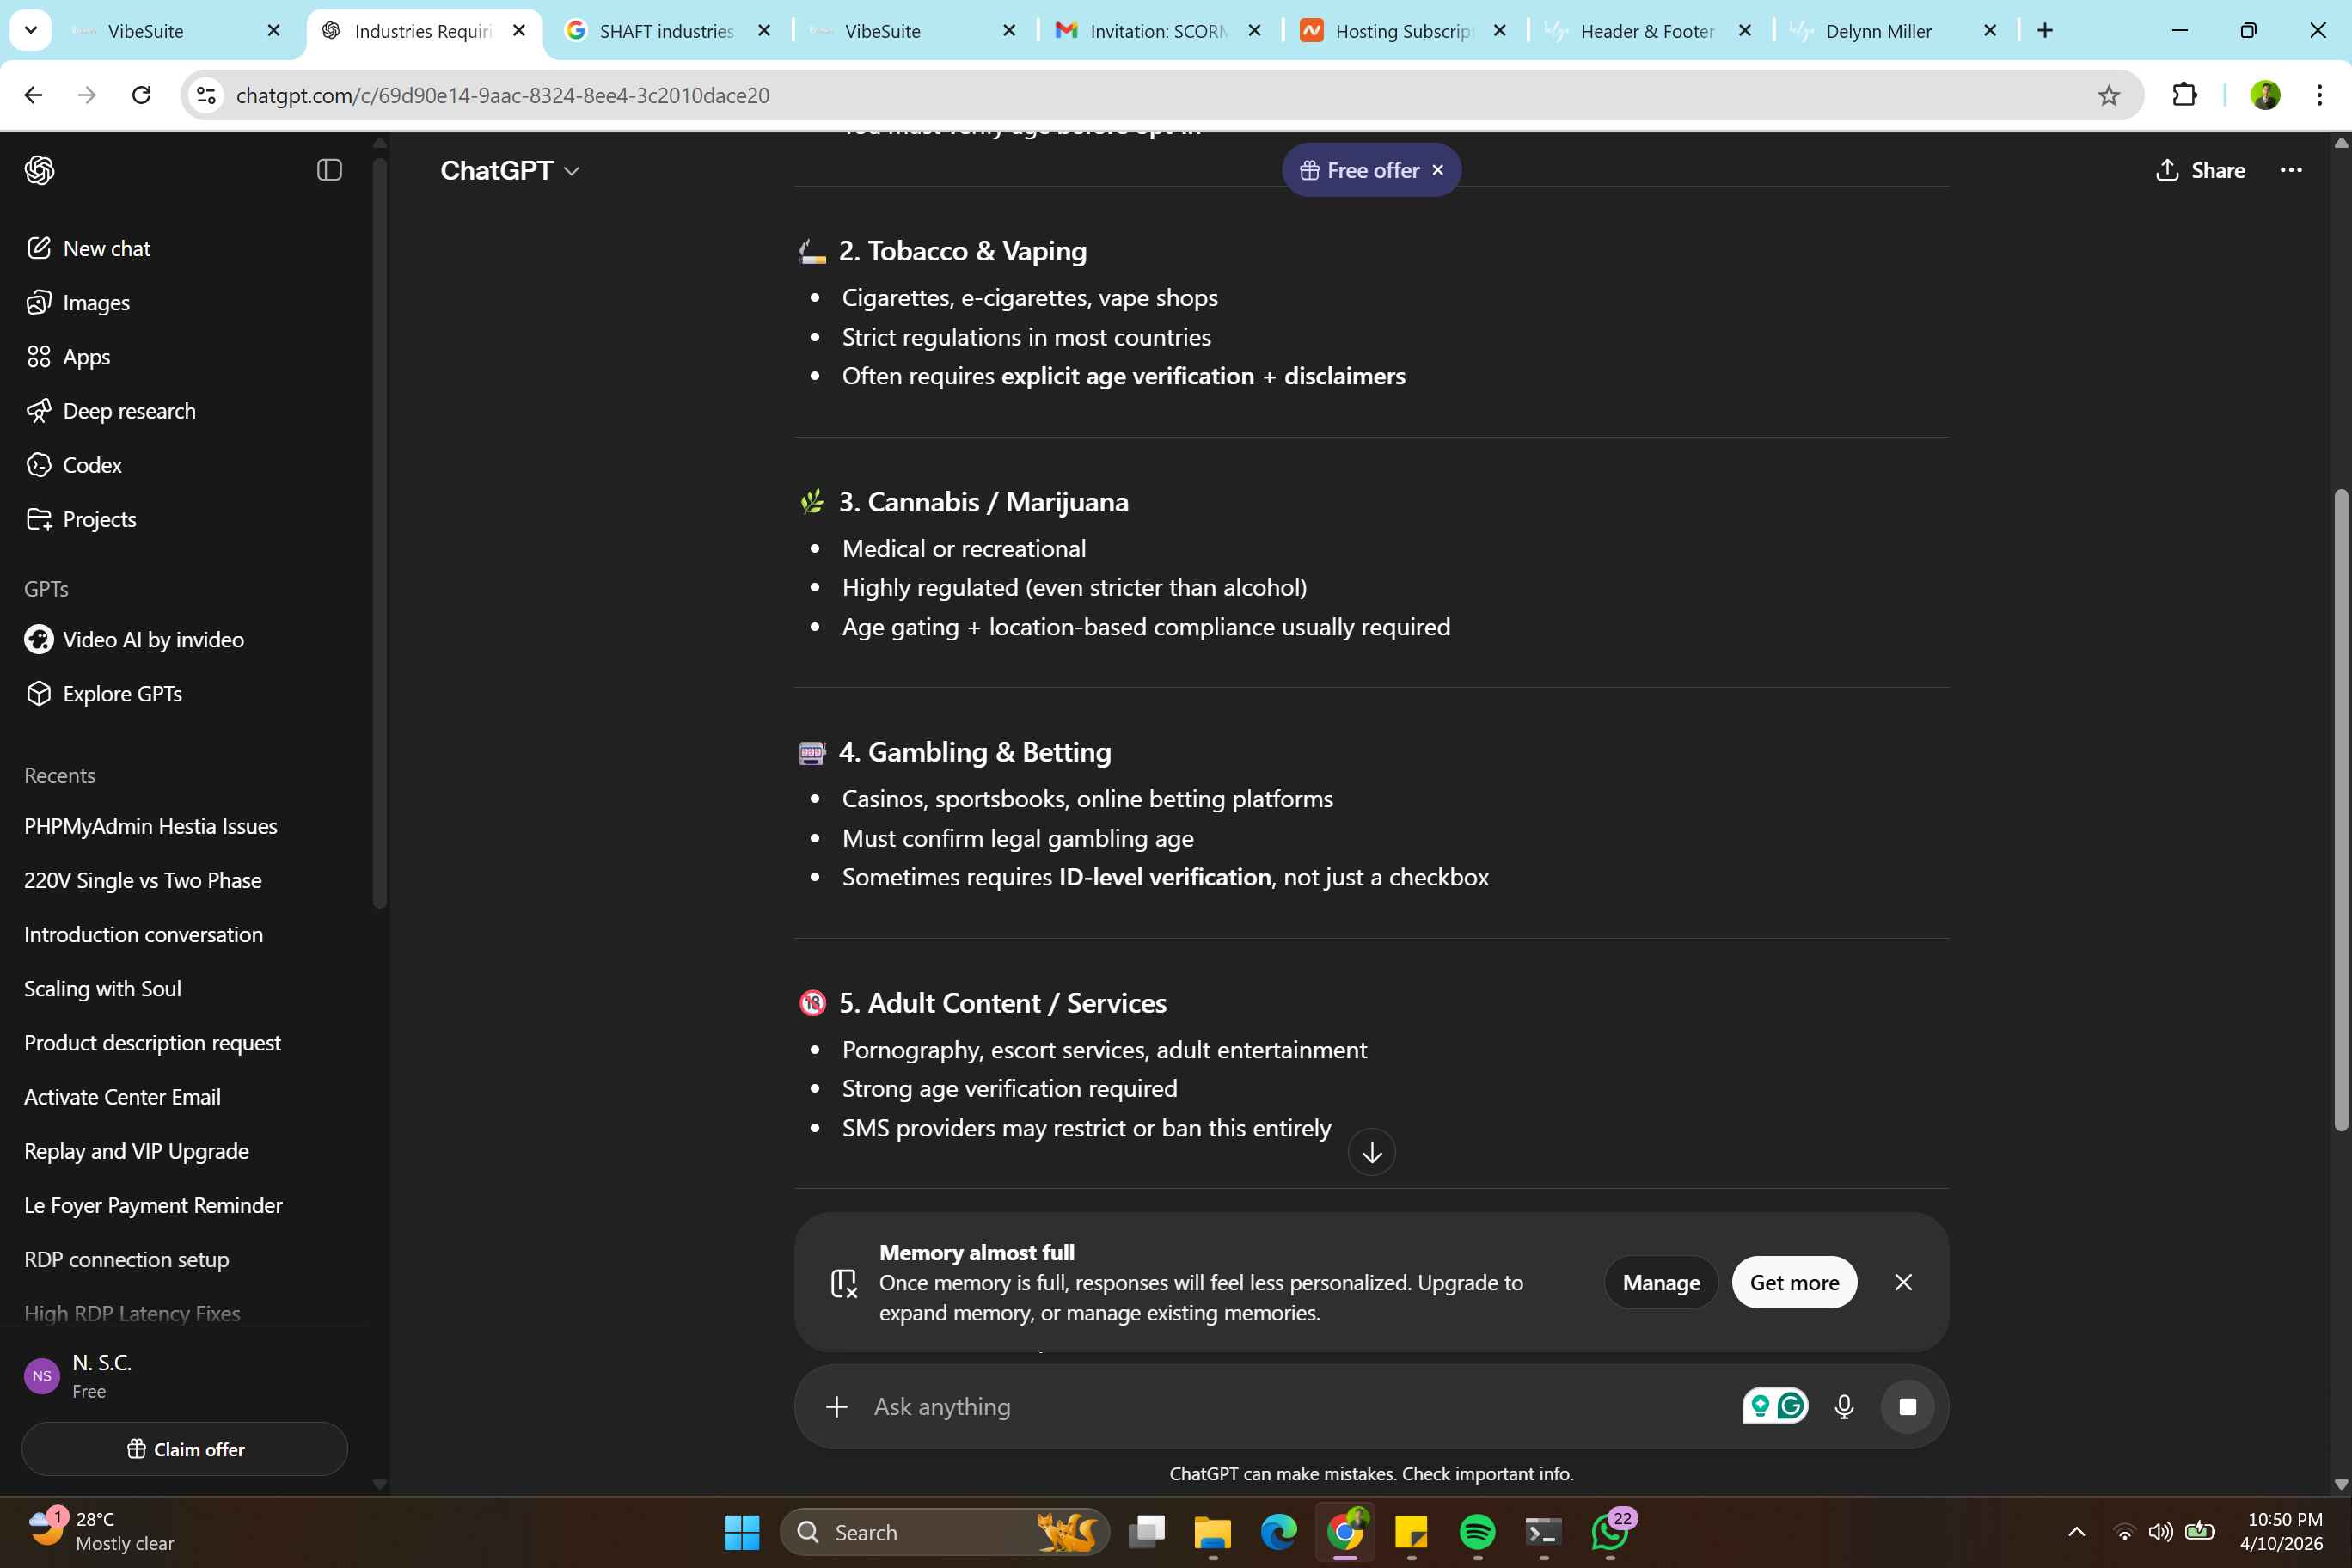Switch to the Header & Footer tab
This screenshot has height=1568, width=2352.
(1648, 31)
